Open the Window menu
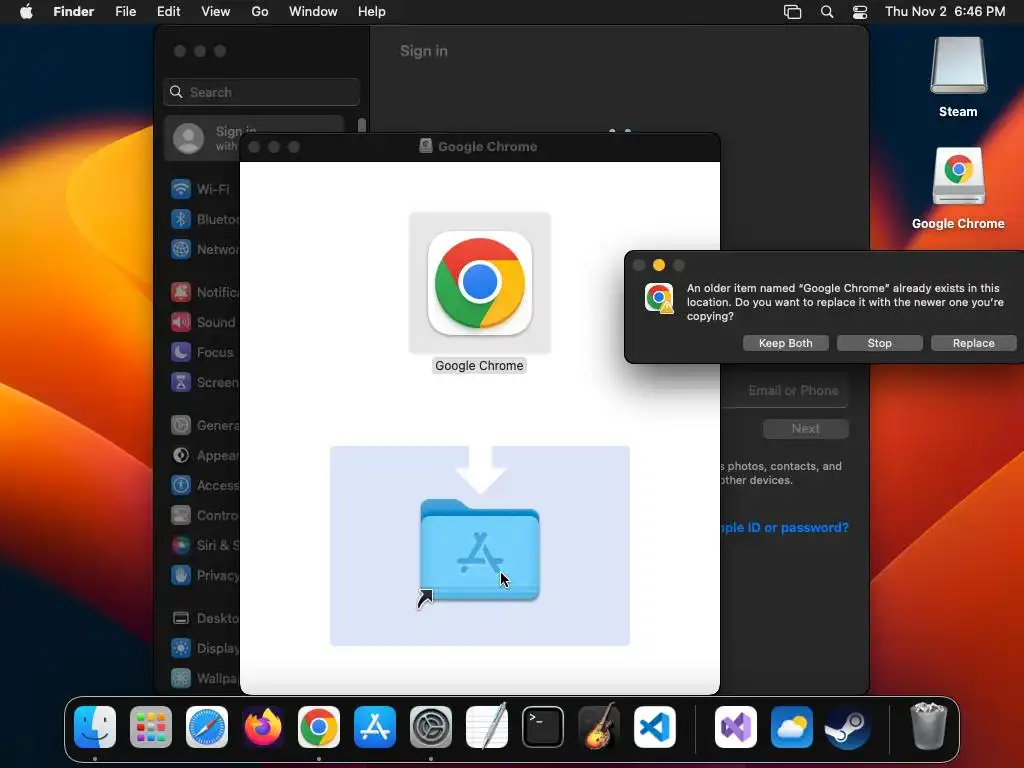The image size is (1024, 768). (x=313, y=12)
